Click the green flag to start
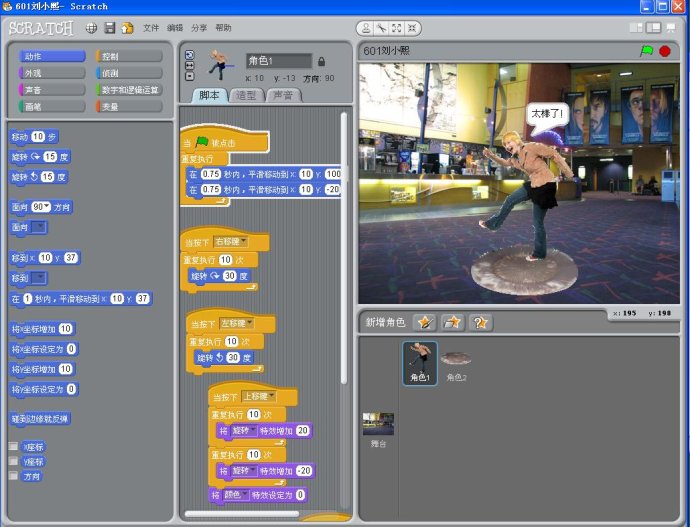 coord(646,51)
